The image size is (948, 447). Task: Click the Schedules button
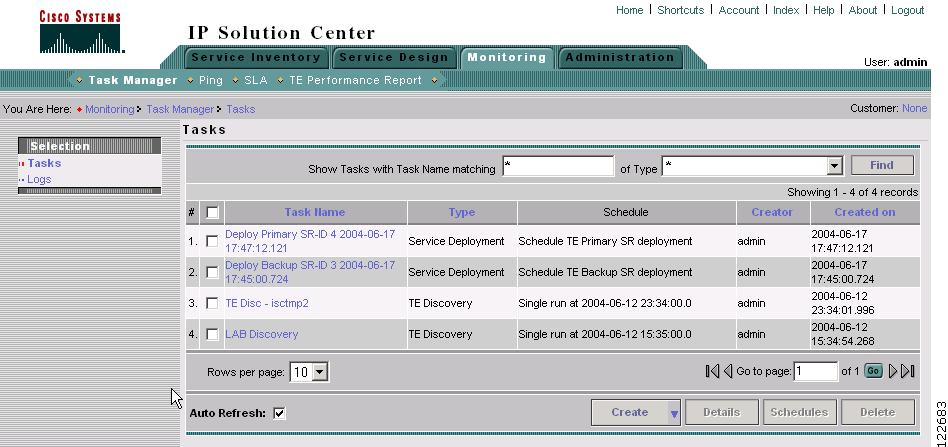pyautogui.click(x=799, y=413)
